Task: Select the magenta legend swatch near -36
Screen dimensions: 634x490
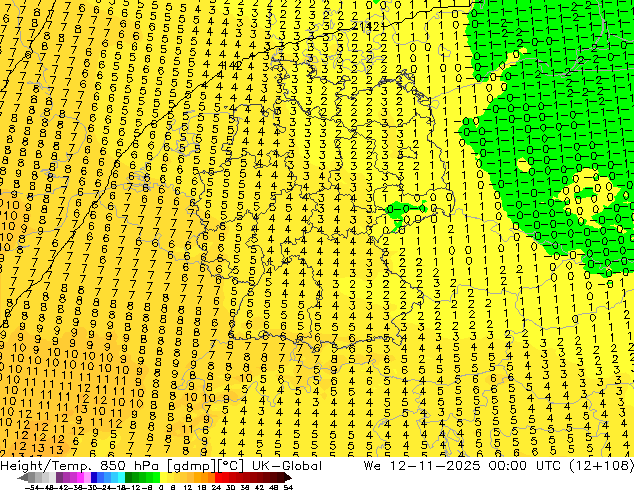Action: click(80, 477)
